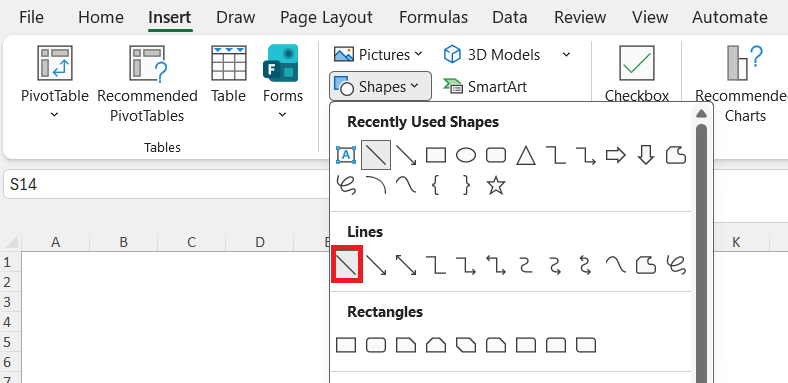The image size is (788, 383).
Task: Insert a SmartArt graphic
Action: 485,86
